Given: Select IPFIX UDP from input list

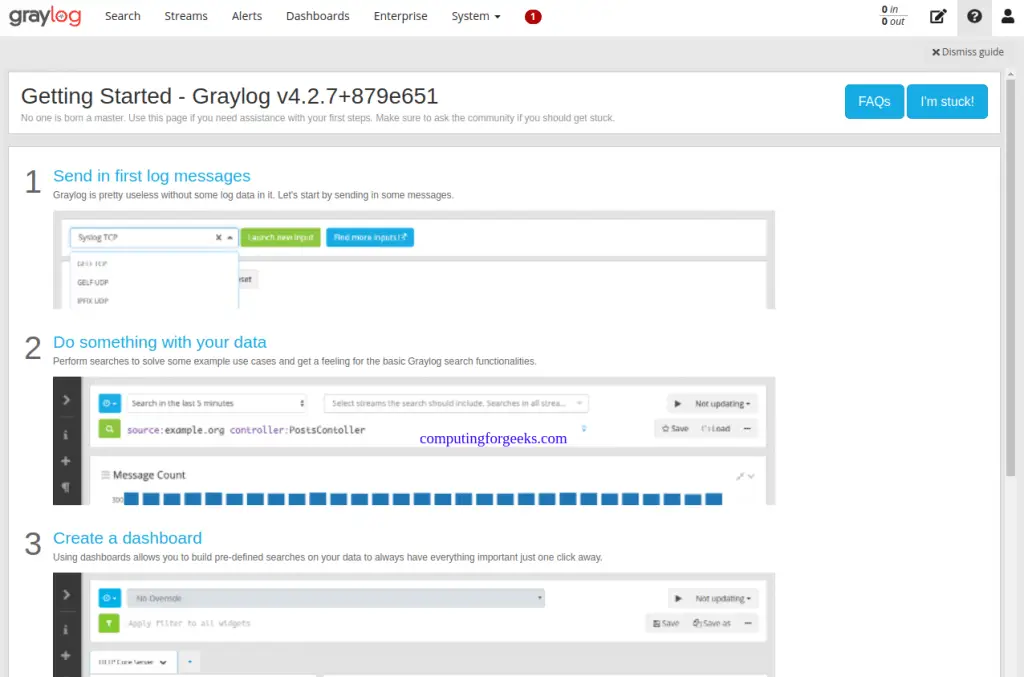Looking at the screenshot, I should [x=93, y=301].
